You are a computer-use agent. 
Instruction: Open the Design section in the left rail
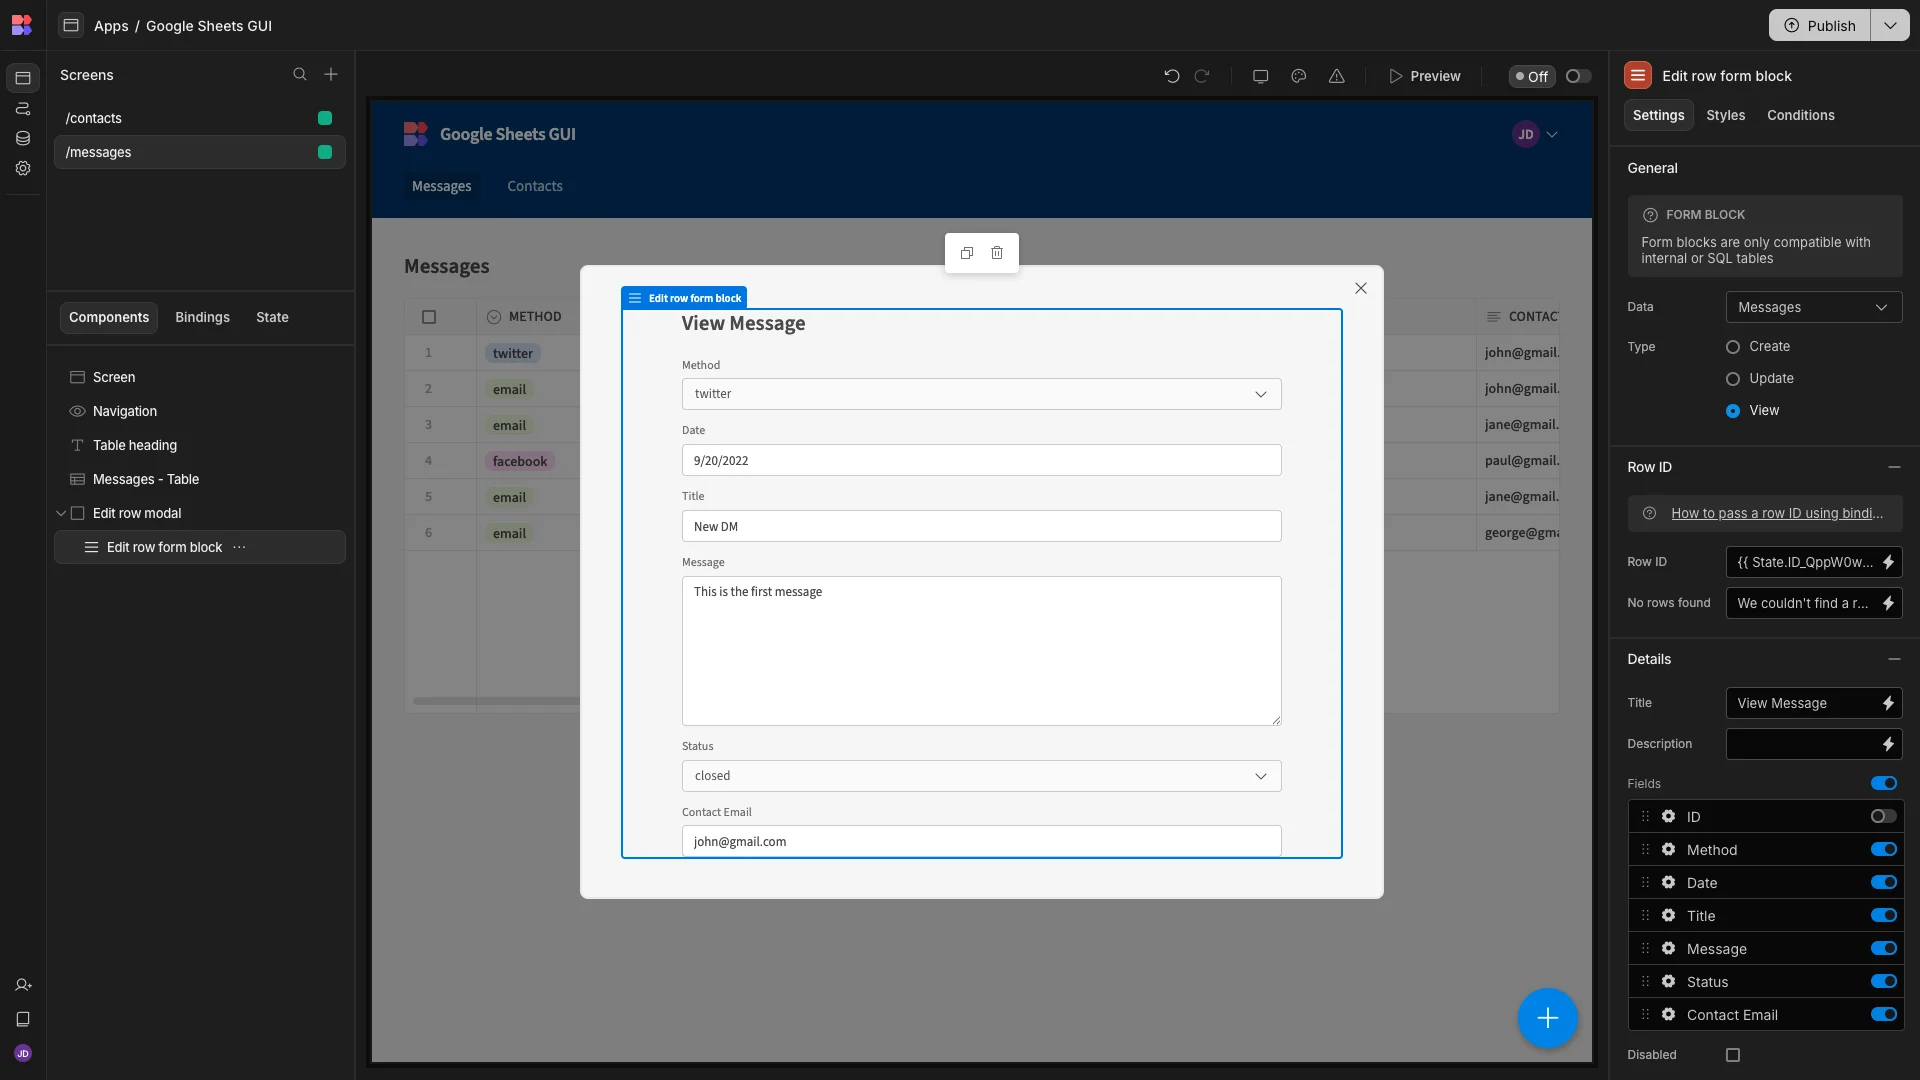pyautogui.click(x=23, y=78)
